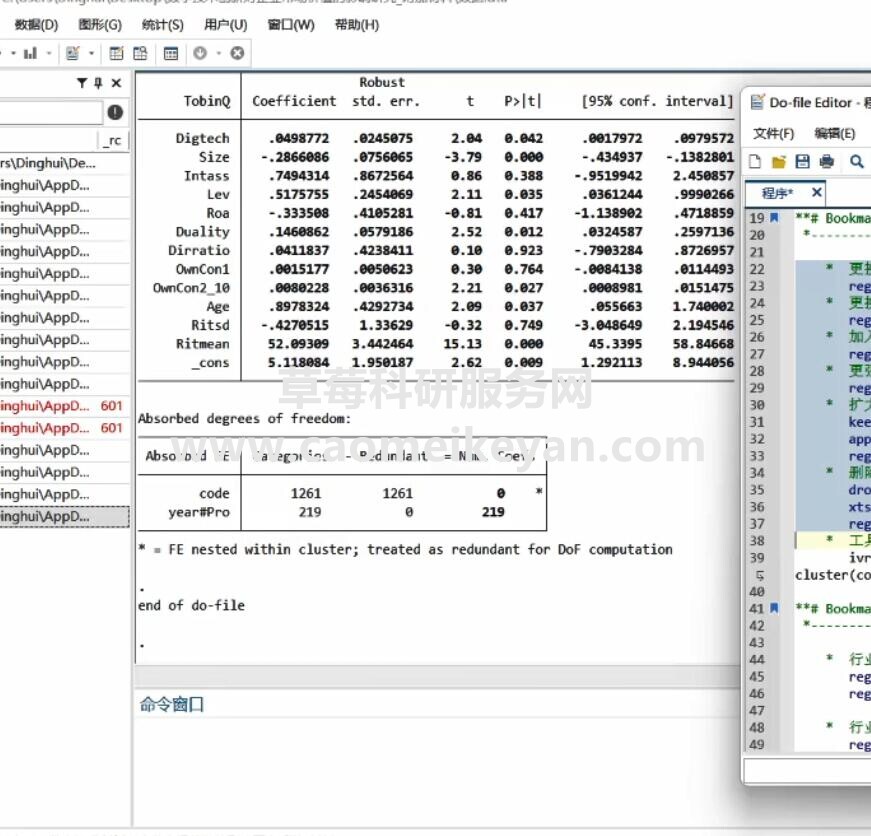The image size is (871, 836).
Task: Open the Variables Manager toolbar icon
Action: pos(171,53)
